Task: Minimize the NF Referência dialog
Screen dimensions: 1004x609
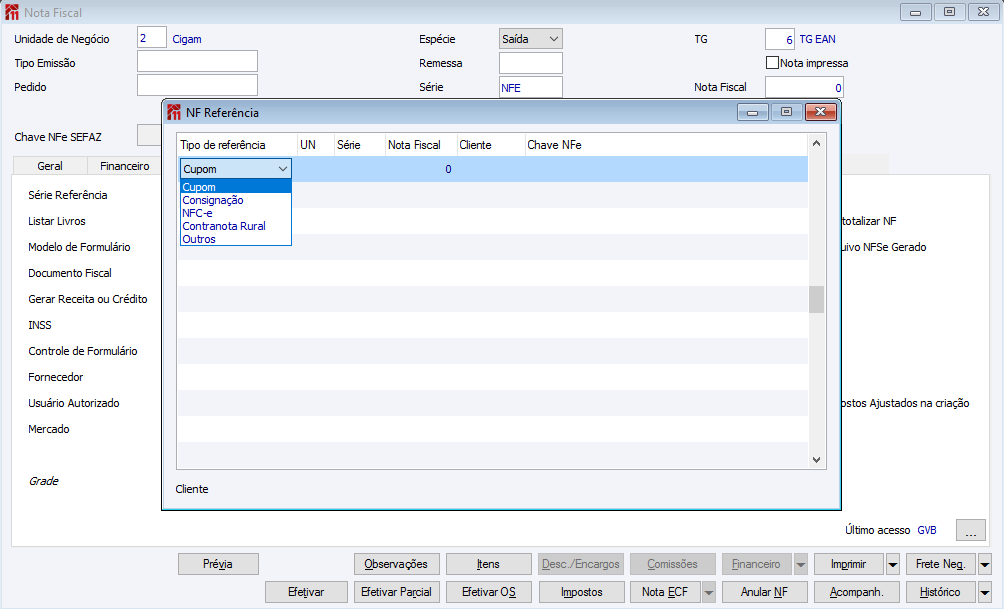Action: 752,112
